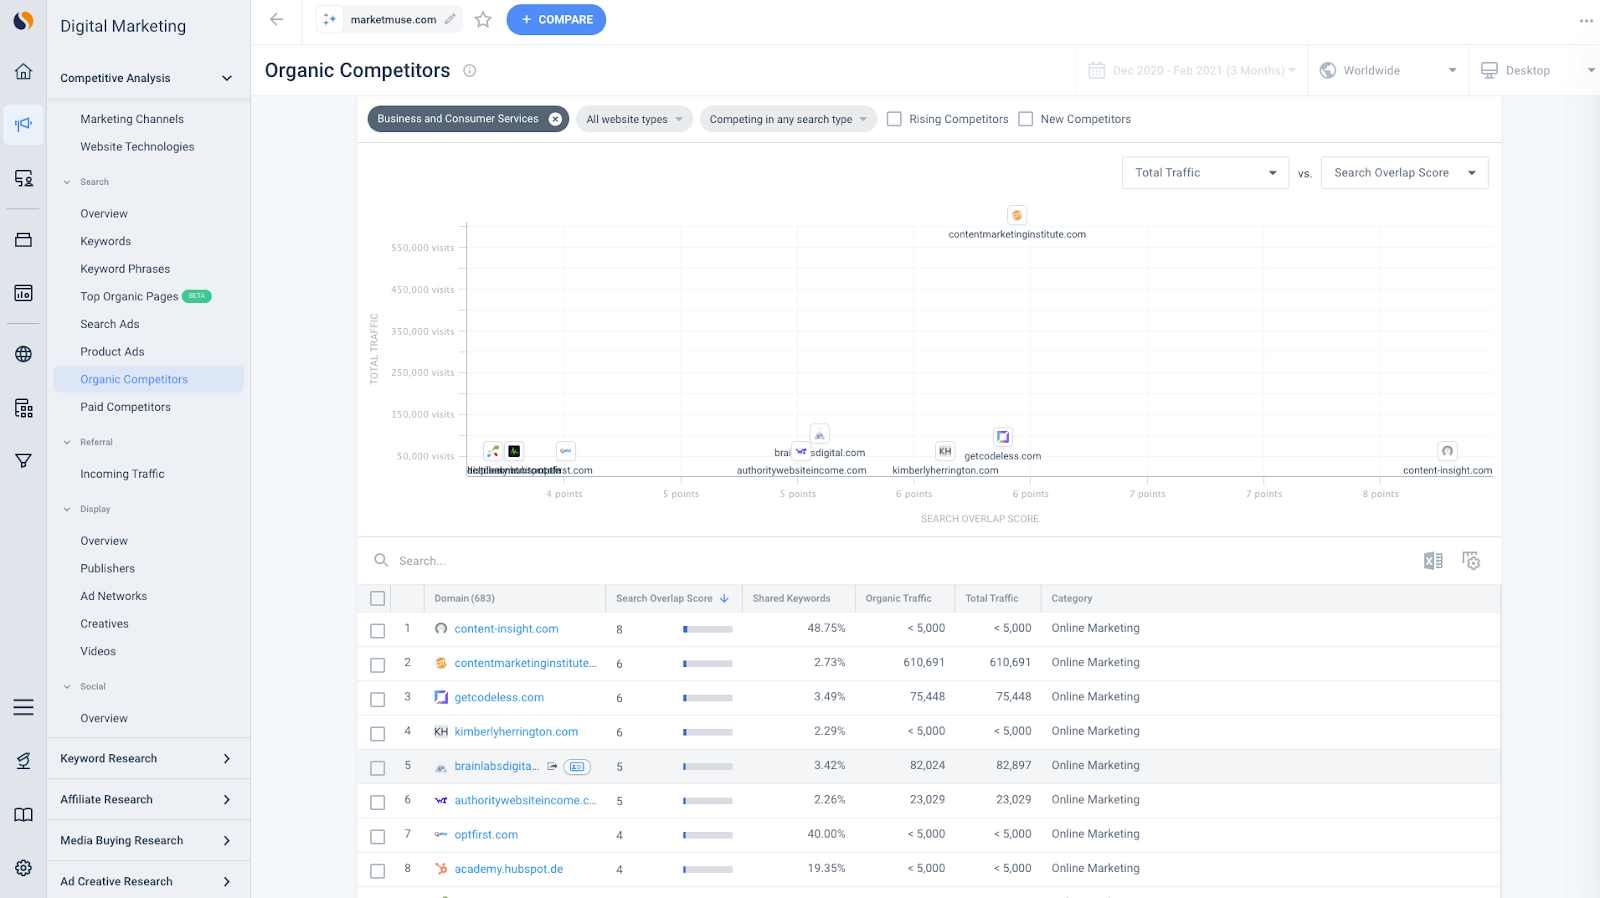The width and height of the screenshot is (1600, 898).
Task: Open the hamburger menu icon
Action: tap(23, 708)
